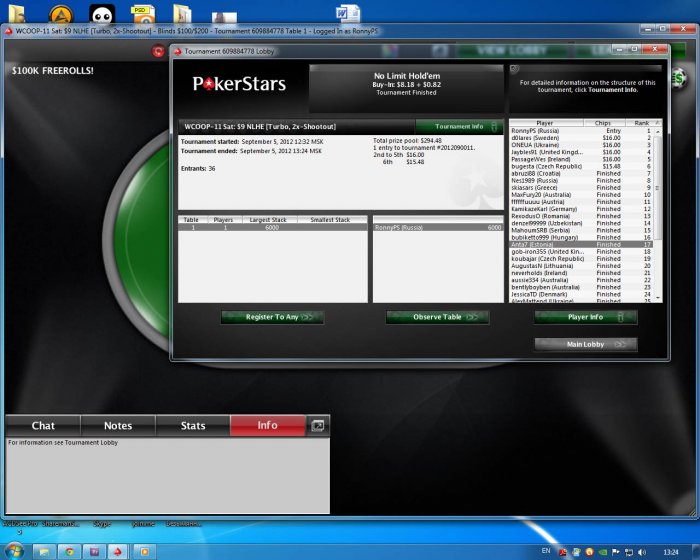700x560 pixels.
Task: Click the Observe Table button
Action: point(438,317)
